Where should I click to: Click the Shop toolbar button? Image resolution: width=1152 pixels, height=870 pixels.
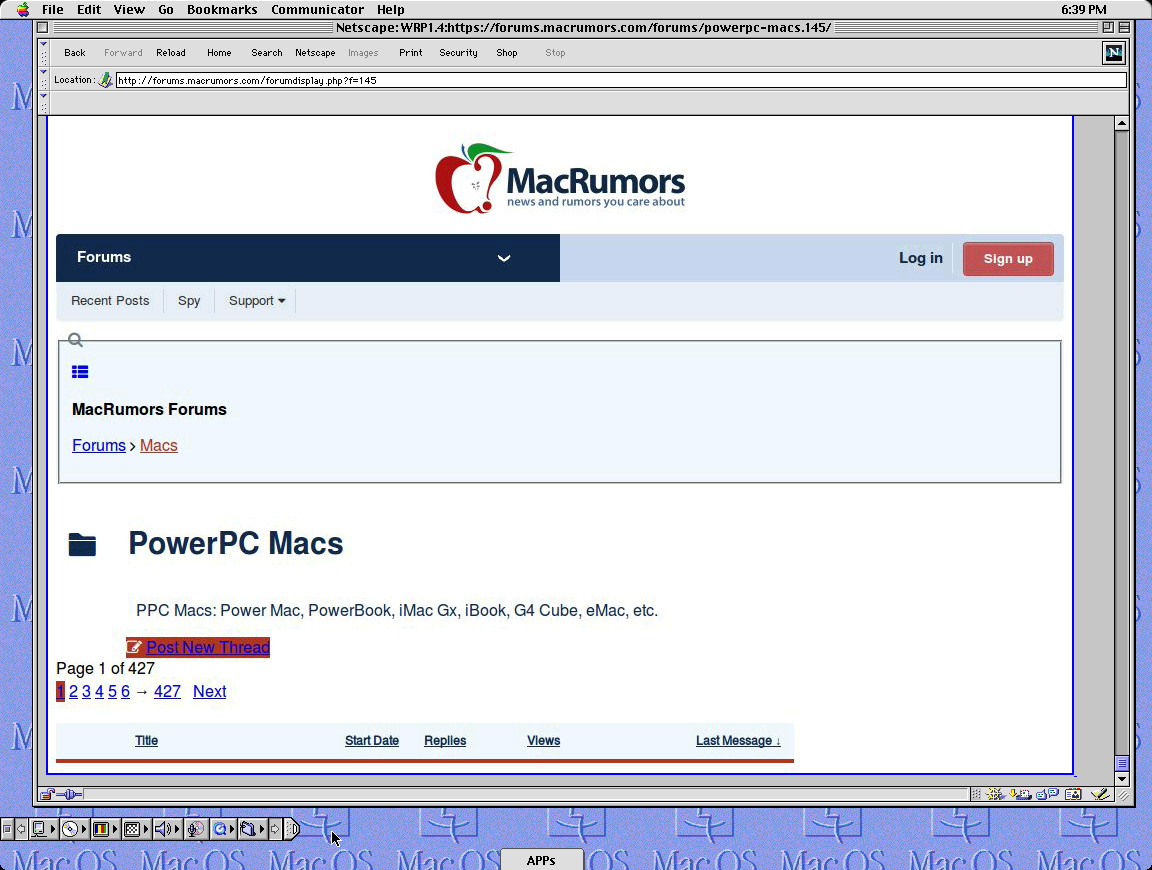(x=507, y=53)
